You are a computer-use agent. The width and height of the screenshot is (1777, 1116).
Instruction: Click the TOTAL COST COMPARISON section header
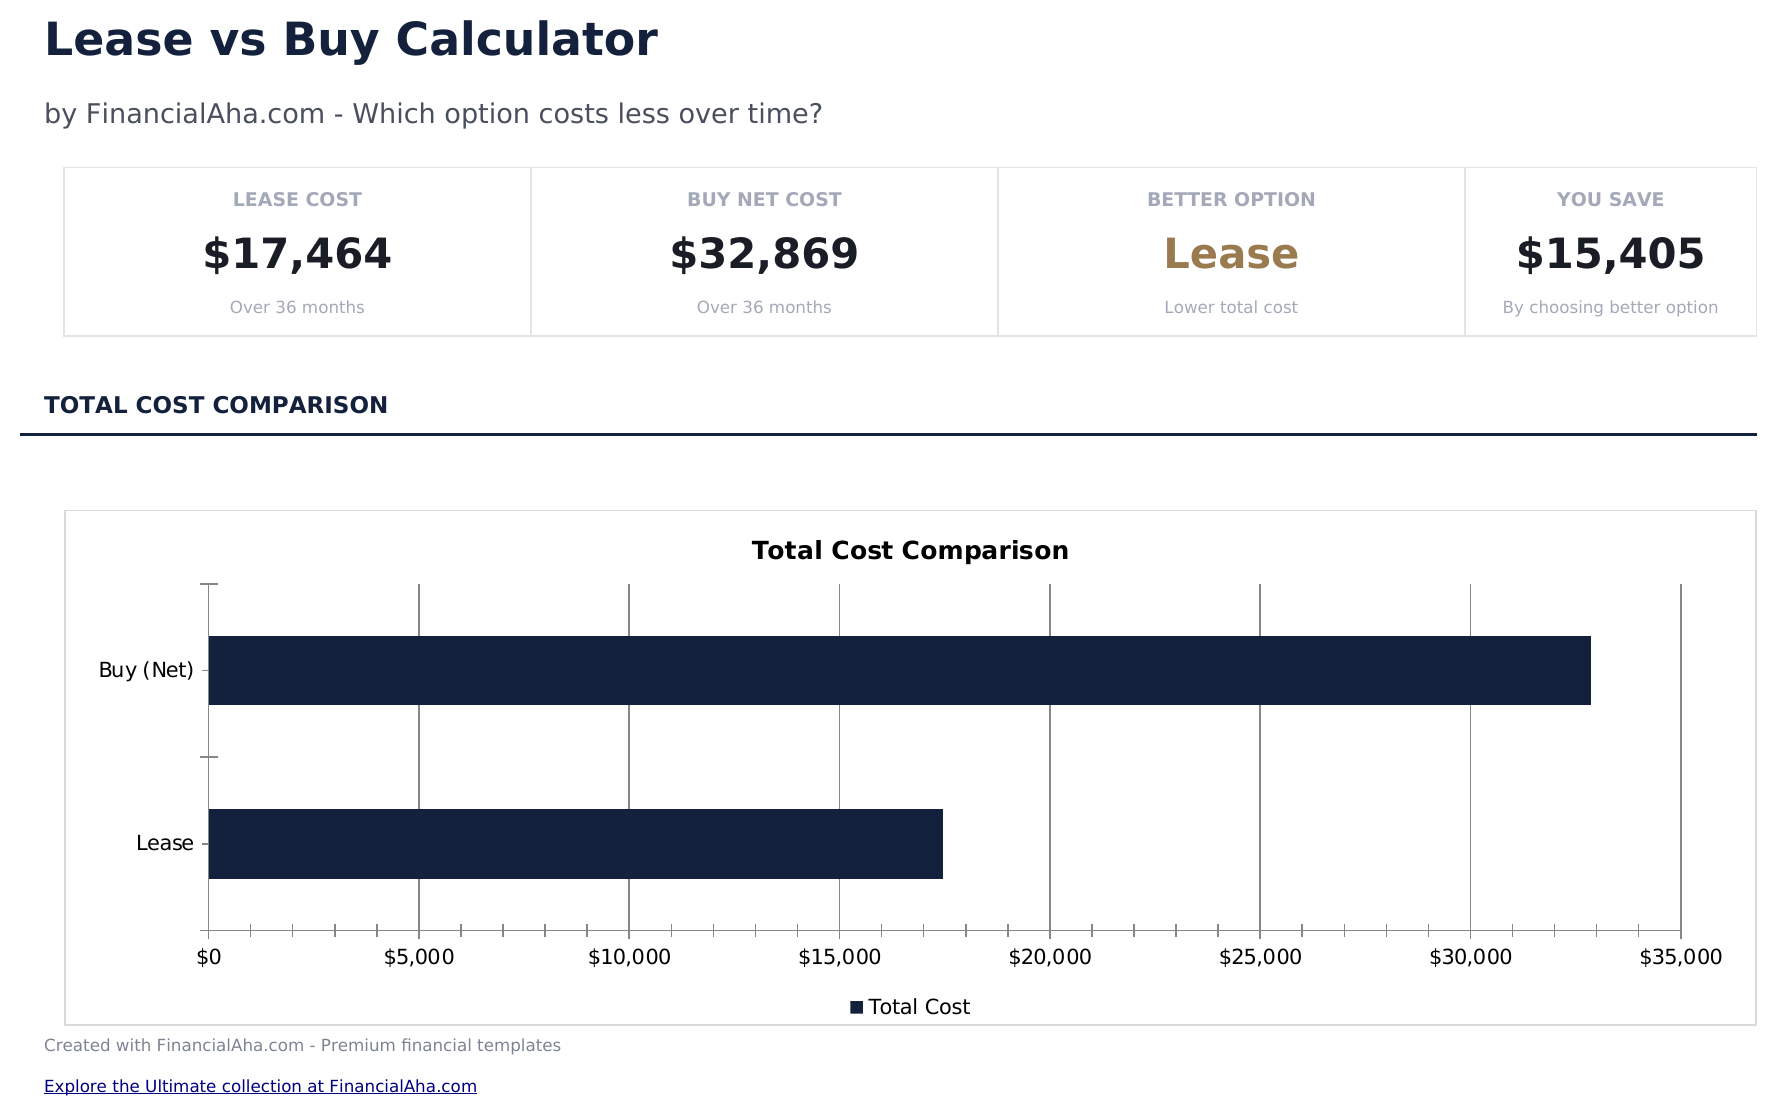tap(216, 405)
